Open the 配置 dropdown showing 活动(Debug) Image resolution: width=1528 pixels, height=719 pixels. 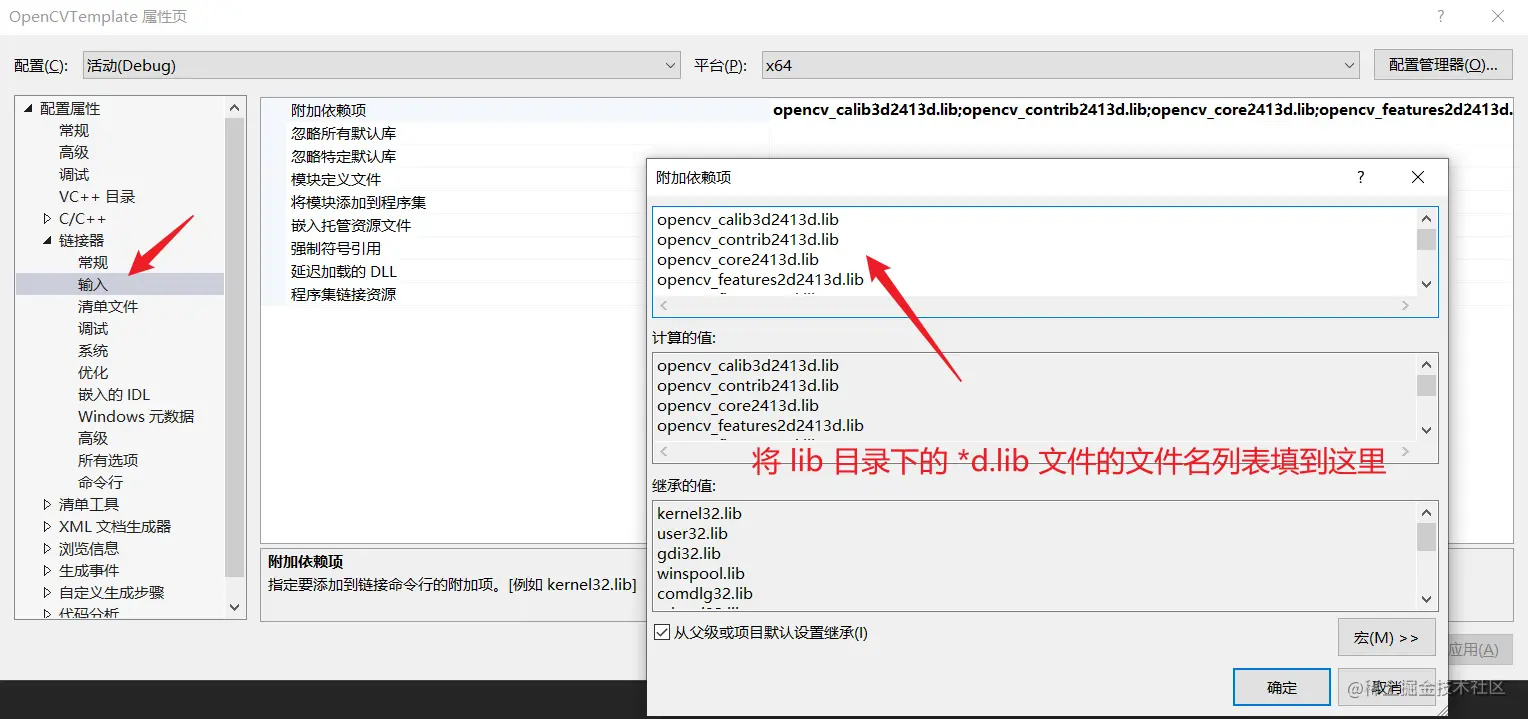tap(382, 65)
